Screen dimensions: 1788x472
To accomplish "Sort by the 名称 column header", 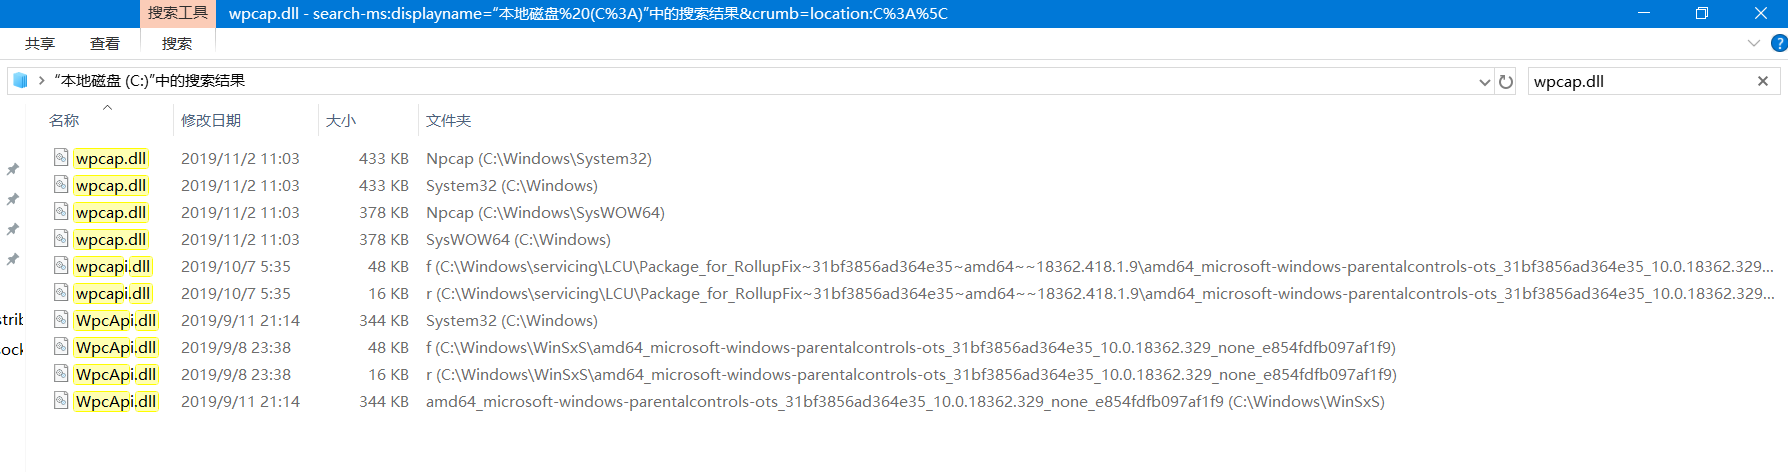I will (x=64, y=120).
